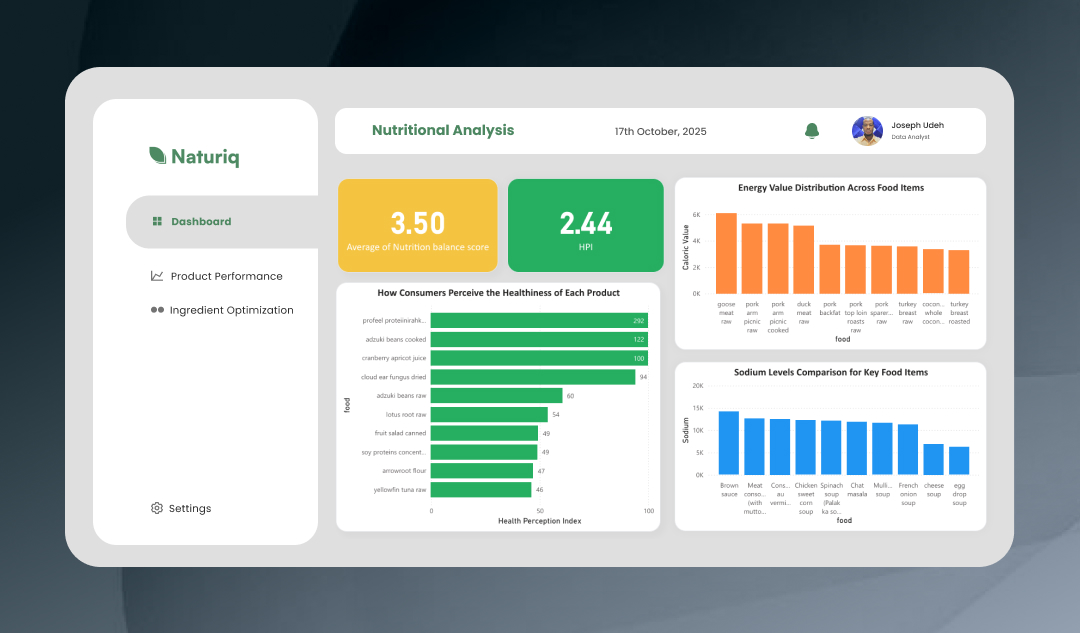This screenshot has width=1080, height=633.
Task: Click the Naturiq leaf logo icon
Action: pos(158,156)
